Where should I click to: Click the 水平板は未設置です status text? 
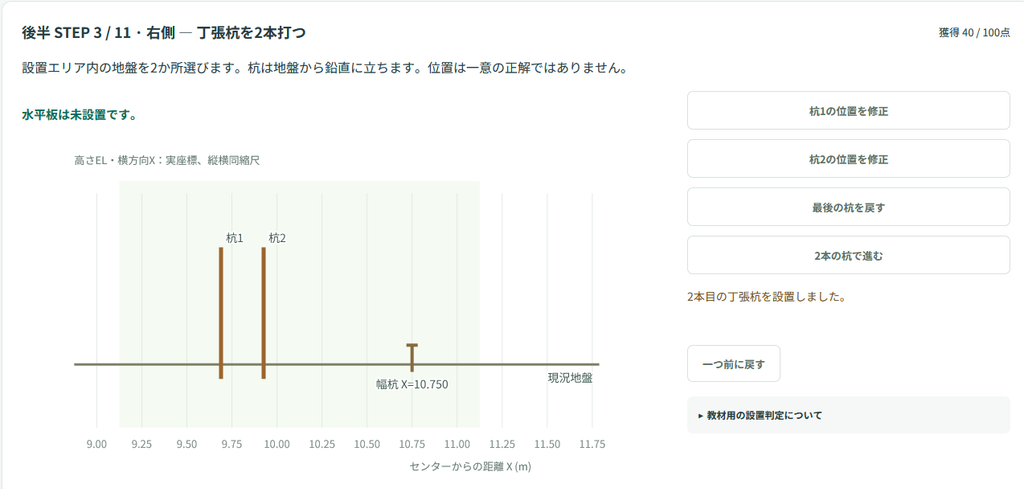coord(79,115)
